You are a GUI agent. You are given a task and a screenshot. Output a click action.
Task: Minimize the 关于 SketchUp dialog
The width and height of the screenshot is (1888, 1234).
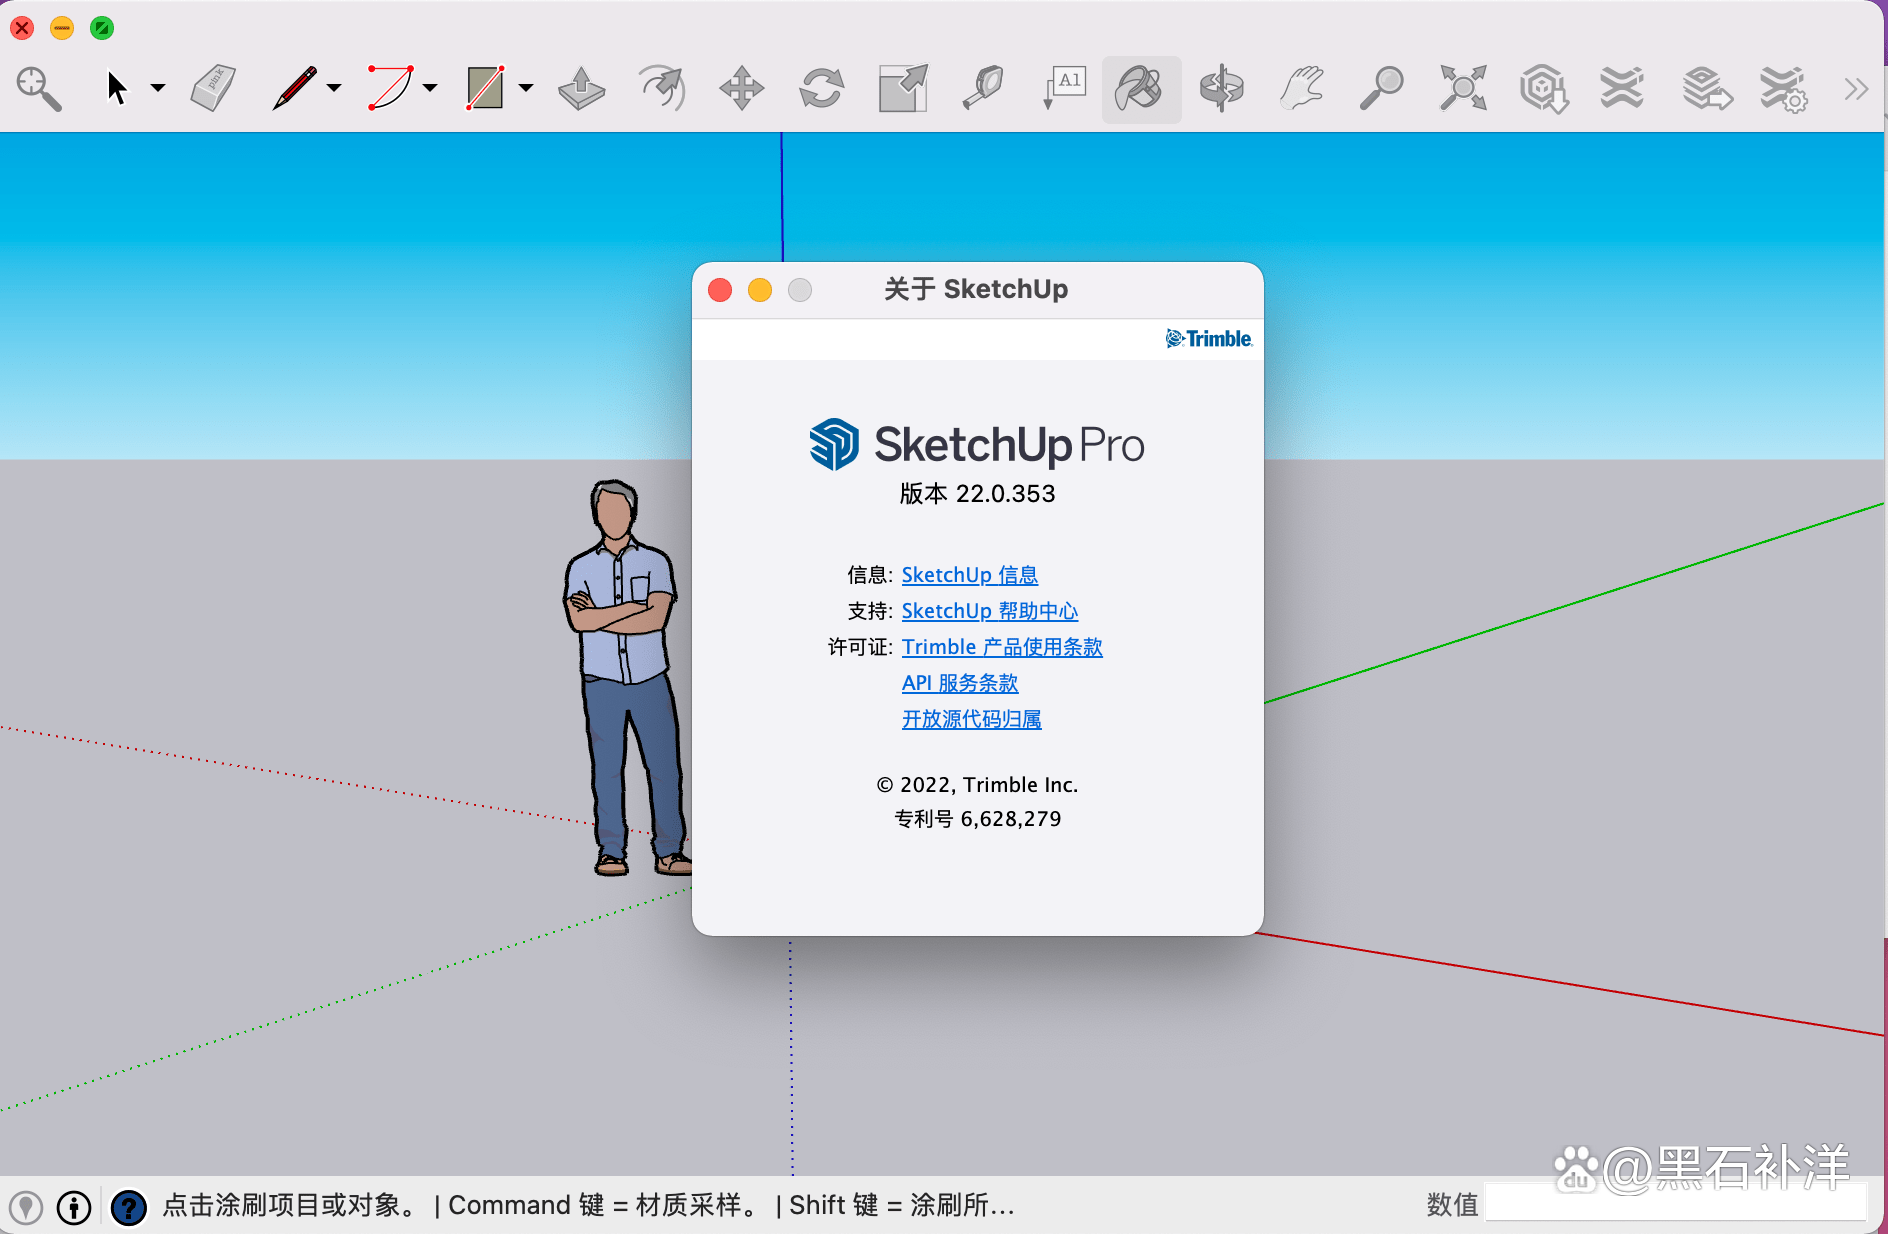[x=760, y=290]
